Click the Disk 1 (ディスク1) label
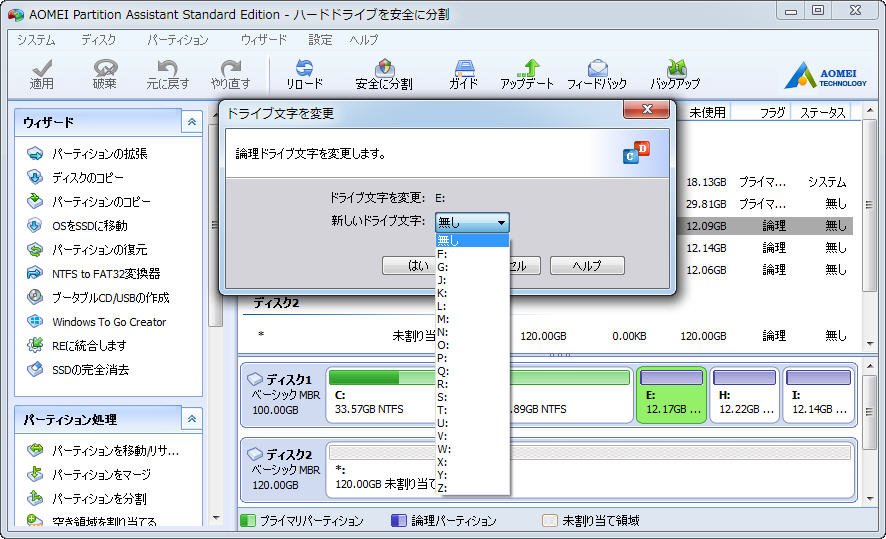The image size is (886, 539). pyautogui.click(x=289, y=380)
